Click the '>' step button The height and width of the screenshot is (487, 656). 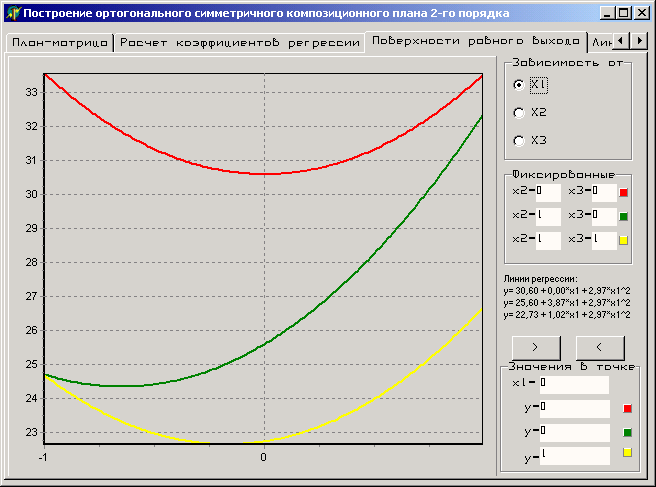click(x=536, y=347)
